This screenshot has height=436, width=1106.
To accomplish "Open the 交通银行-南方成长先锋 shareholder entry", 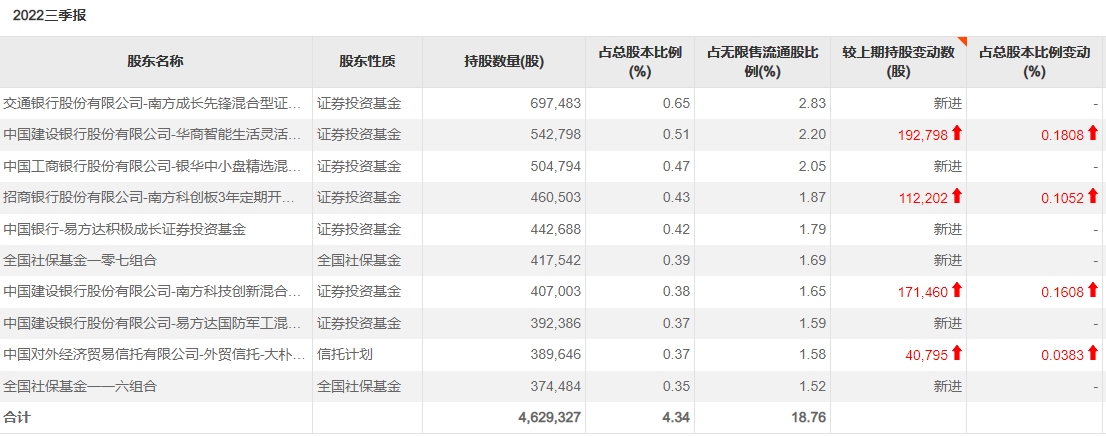I will (152, 103).
